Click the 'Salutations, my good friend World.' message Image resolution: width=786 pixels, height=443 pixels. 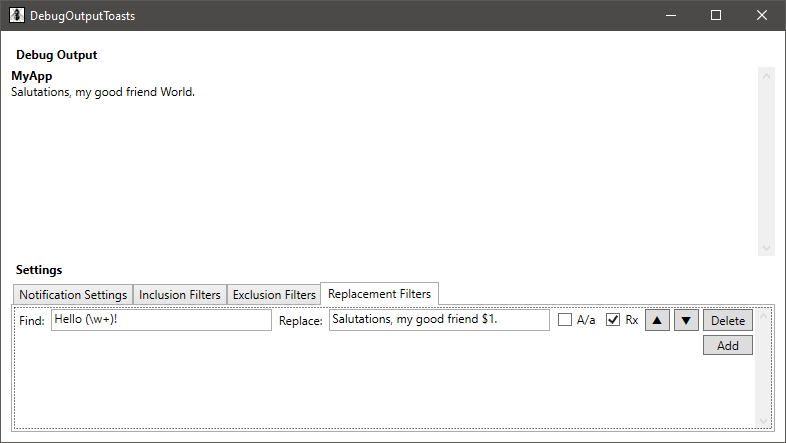103,92
